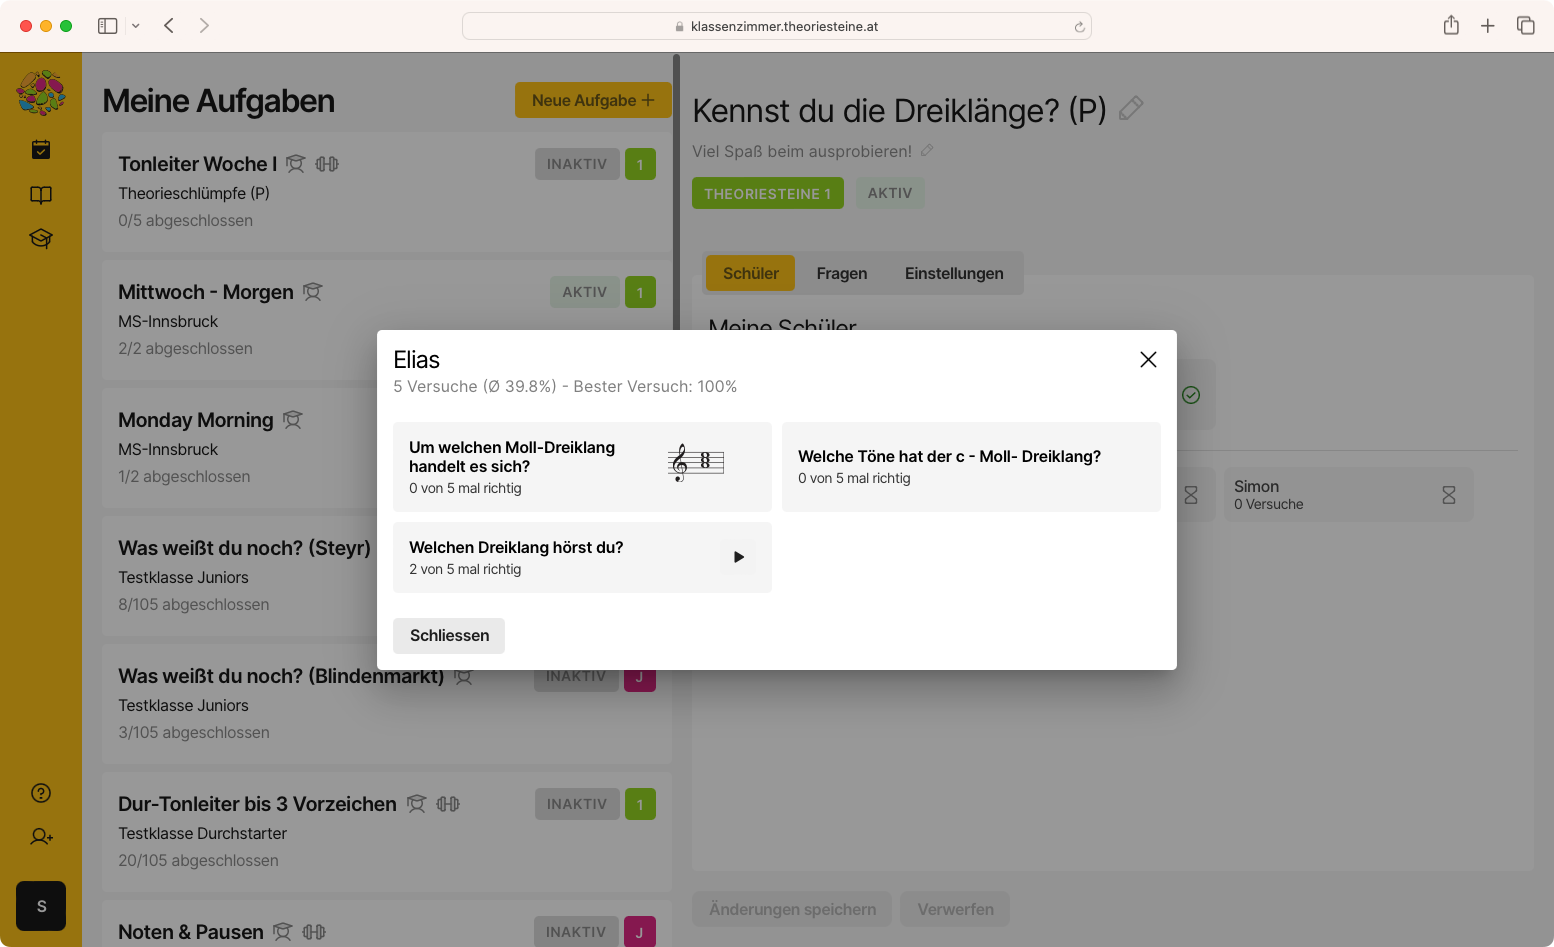1554x947 pixels.
Task: Open the music notation thumbnail of the Moll-Dreiklang question
Action: point(696,463)
